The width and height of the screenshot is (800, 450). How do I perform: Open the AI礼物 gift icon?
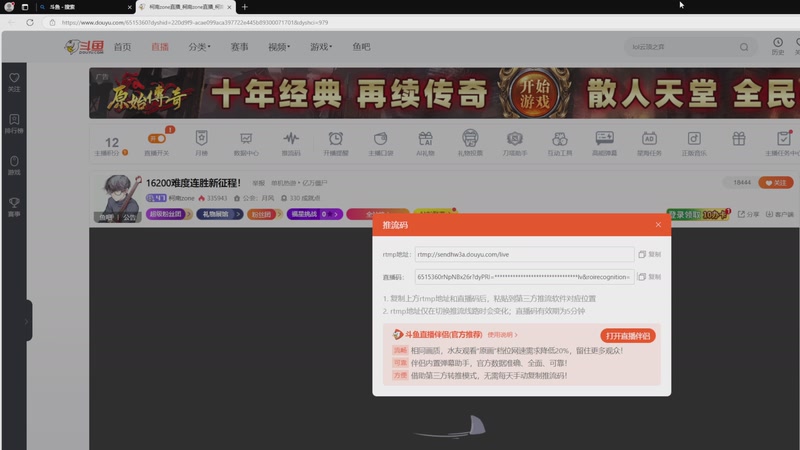pos(425,143)
